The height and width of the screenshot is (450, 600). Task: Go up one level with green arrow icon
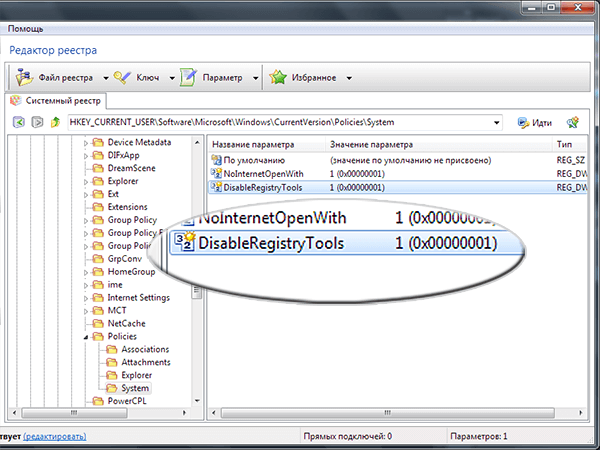(55, 122)
